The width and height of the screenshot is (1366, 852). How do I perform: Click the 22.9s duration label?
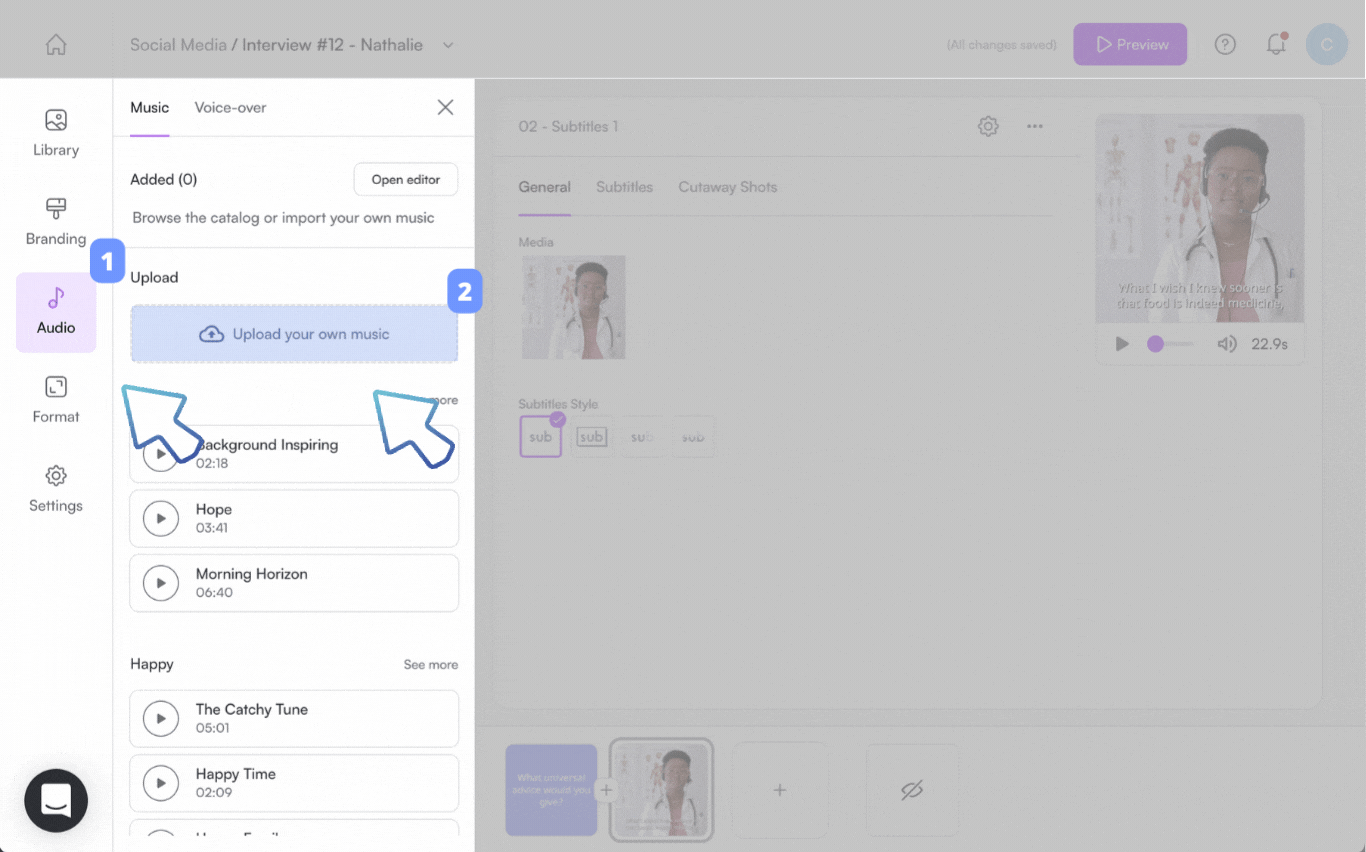pos(1269,344)
